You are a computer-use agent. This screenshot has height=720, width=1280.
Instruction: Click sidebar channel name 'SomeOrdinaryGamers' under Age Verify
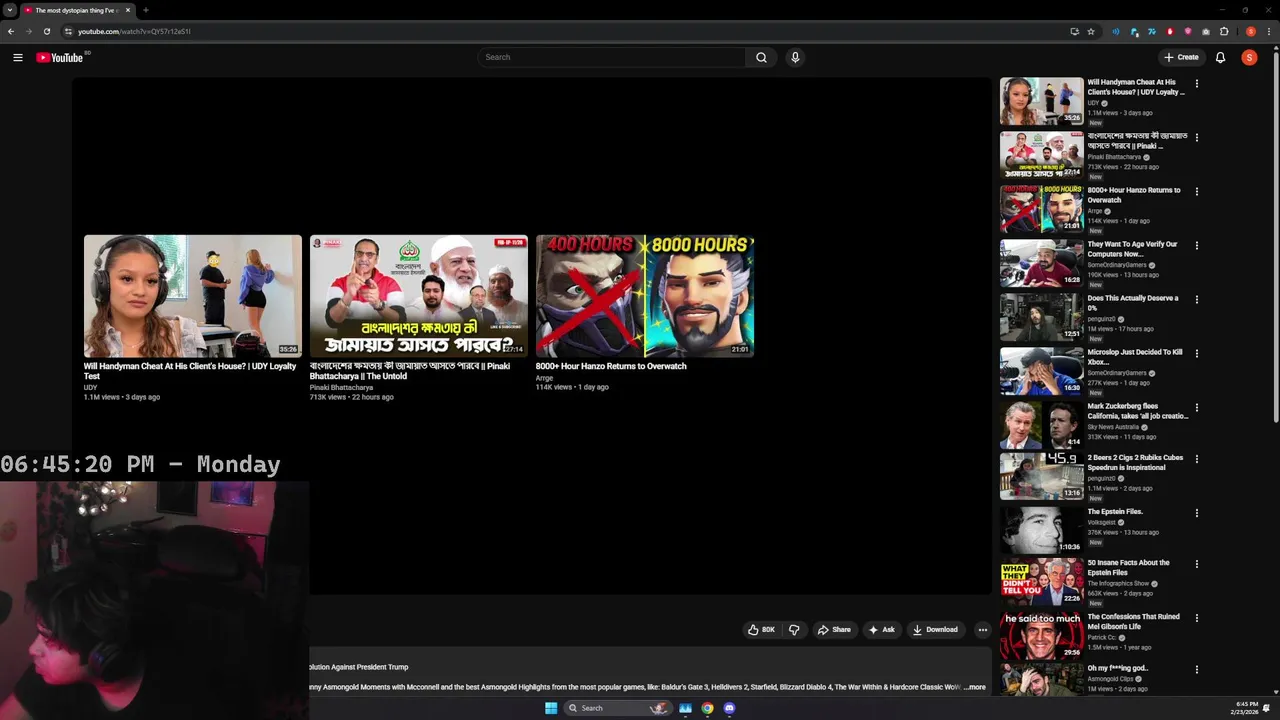[x=1117, y=265]
